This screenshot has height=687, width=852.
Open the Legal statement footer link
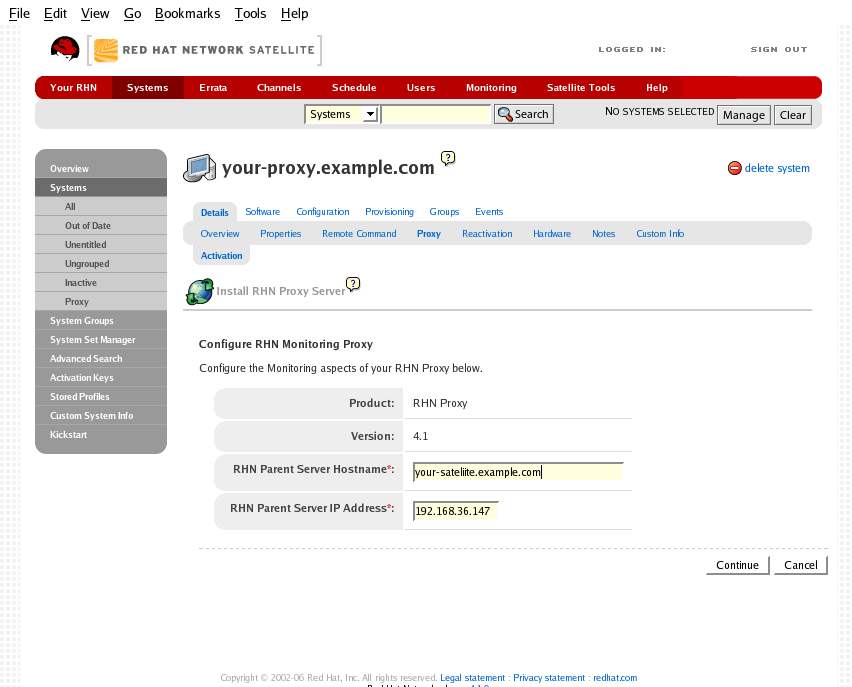tap(472, 678)
